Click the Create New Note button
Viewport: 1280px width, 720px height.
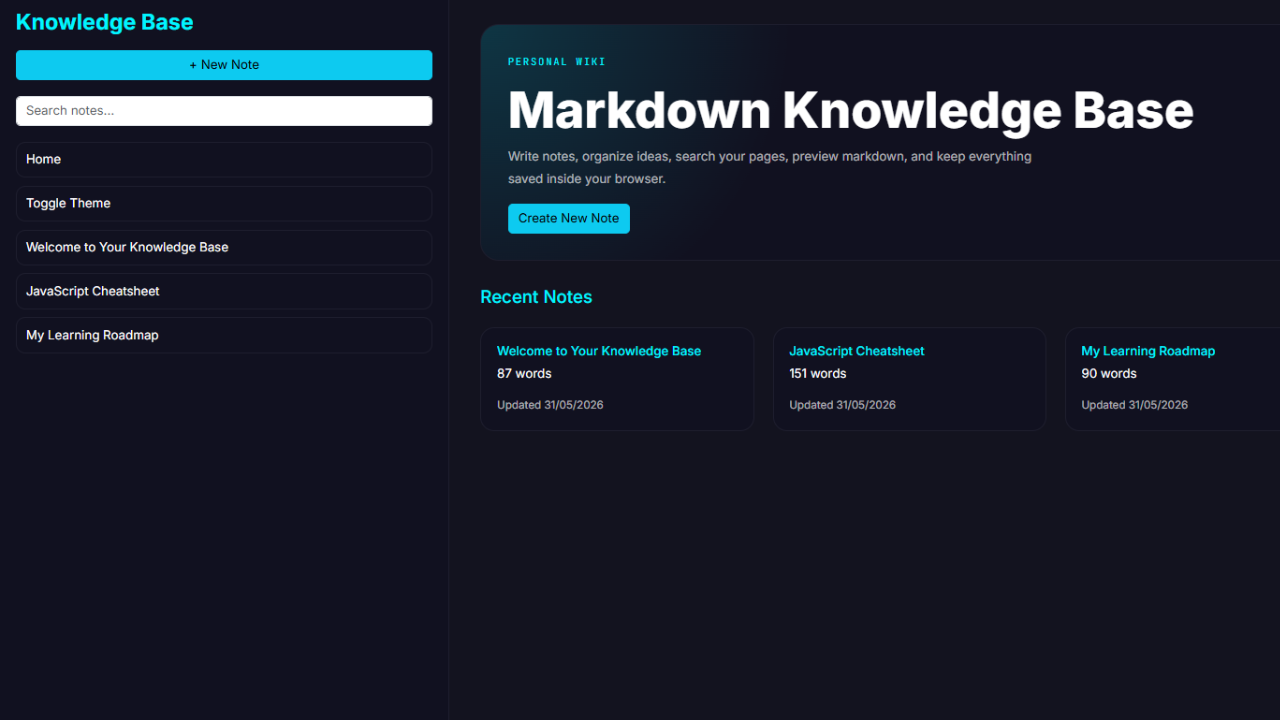[x=569, y=219]
